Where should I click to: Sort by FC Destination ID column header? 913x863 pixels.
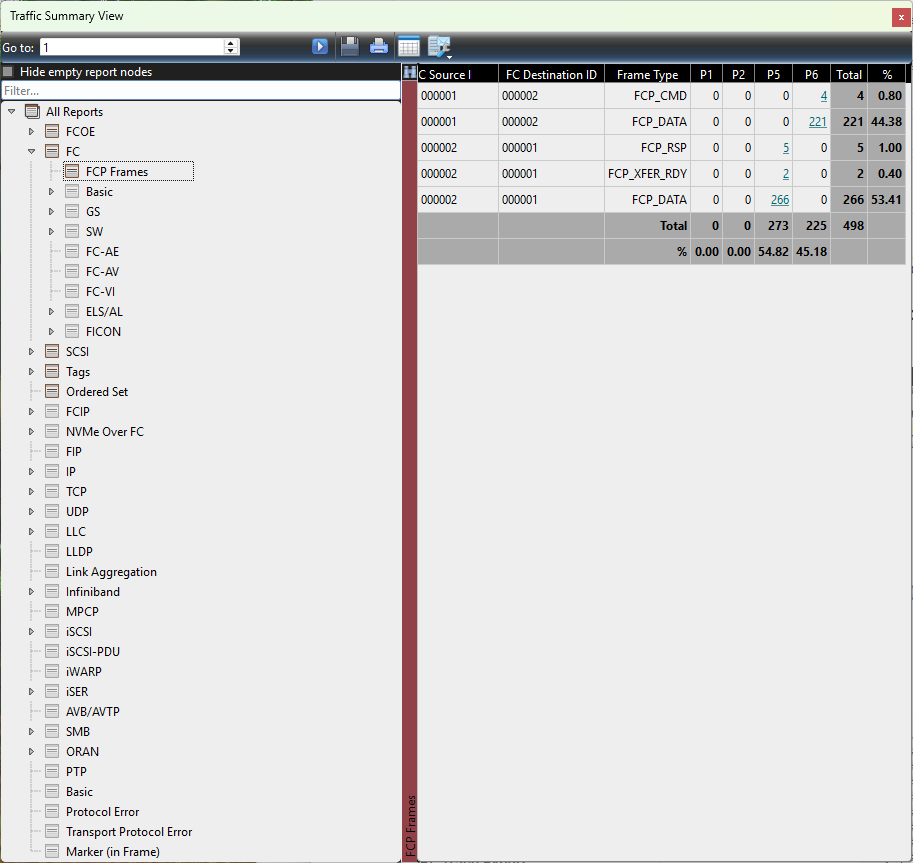tap(551, 75)
